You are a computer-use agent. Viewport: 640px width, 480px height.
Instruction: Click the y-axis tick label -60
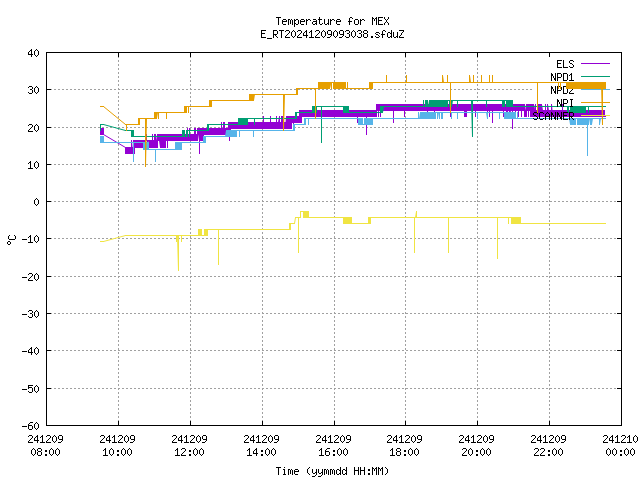(31, 426)
